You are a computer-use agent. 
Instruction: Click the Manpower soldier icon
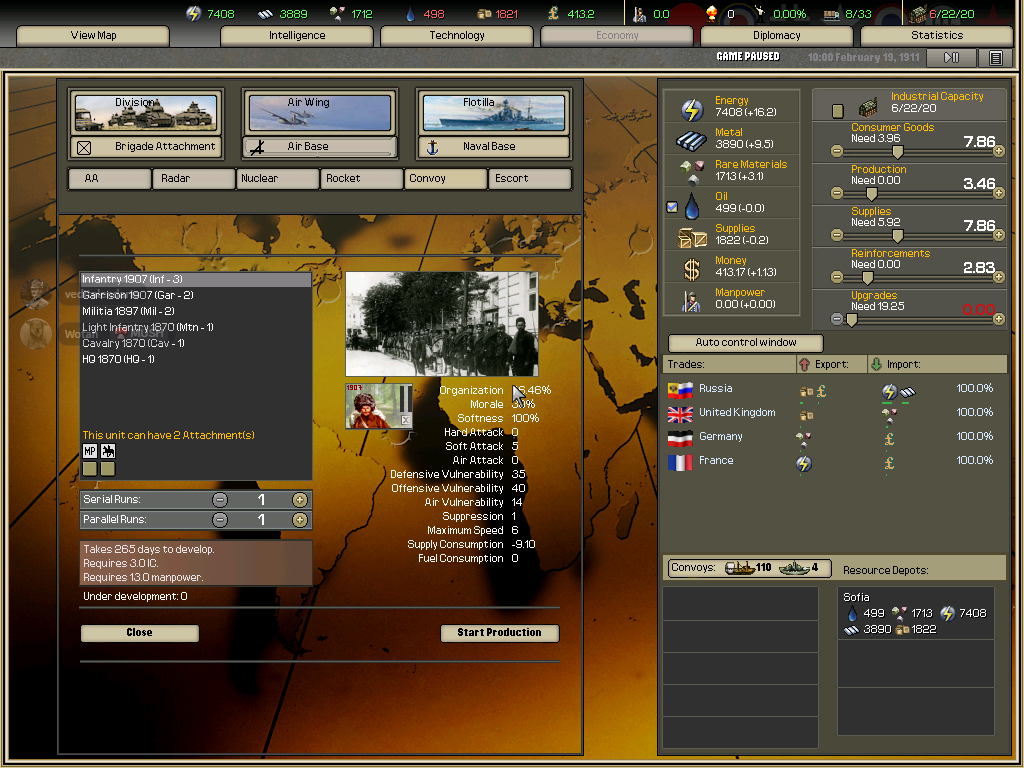click(x=691, y=301)
